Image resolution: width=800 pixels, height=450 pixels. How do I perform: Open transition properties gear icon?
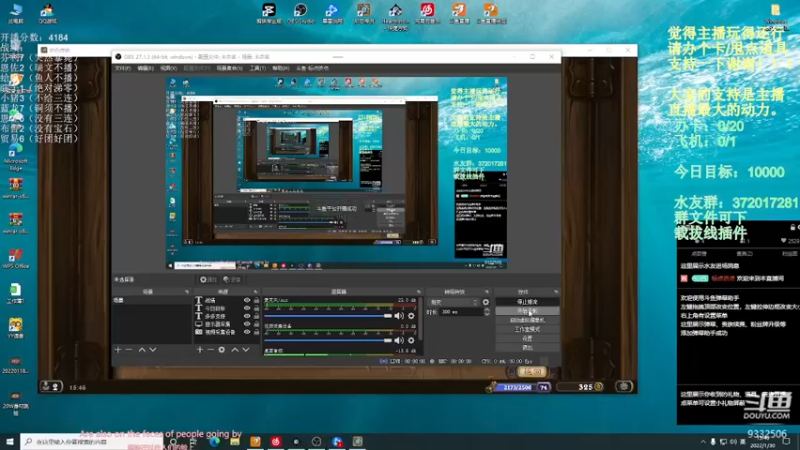[486, 302]
